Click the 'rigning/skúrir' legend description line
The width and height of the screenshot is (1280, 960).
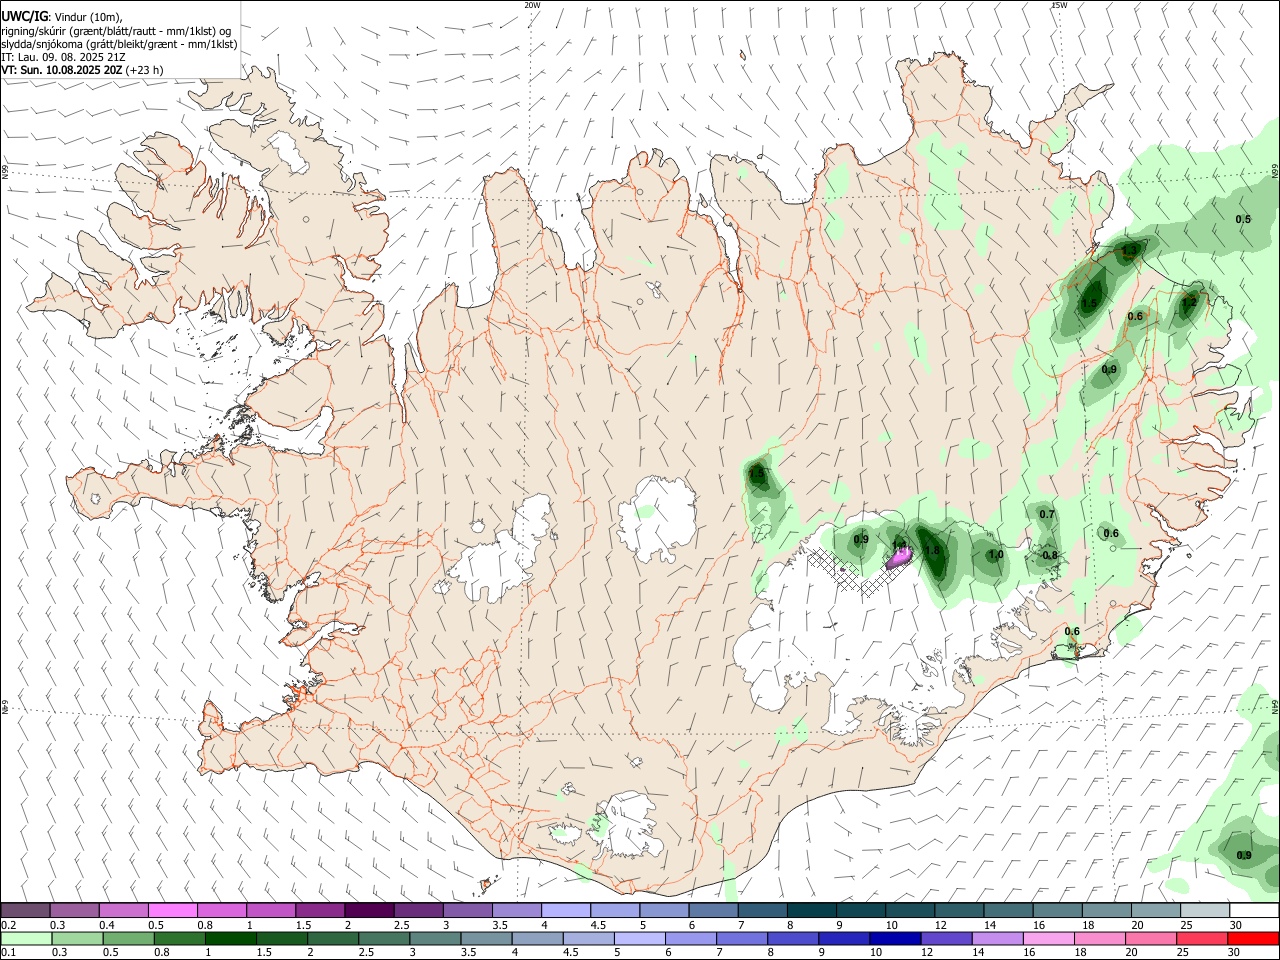click(116, 31)
